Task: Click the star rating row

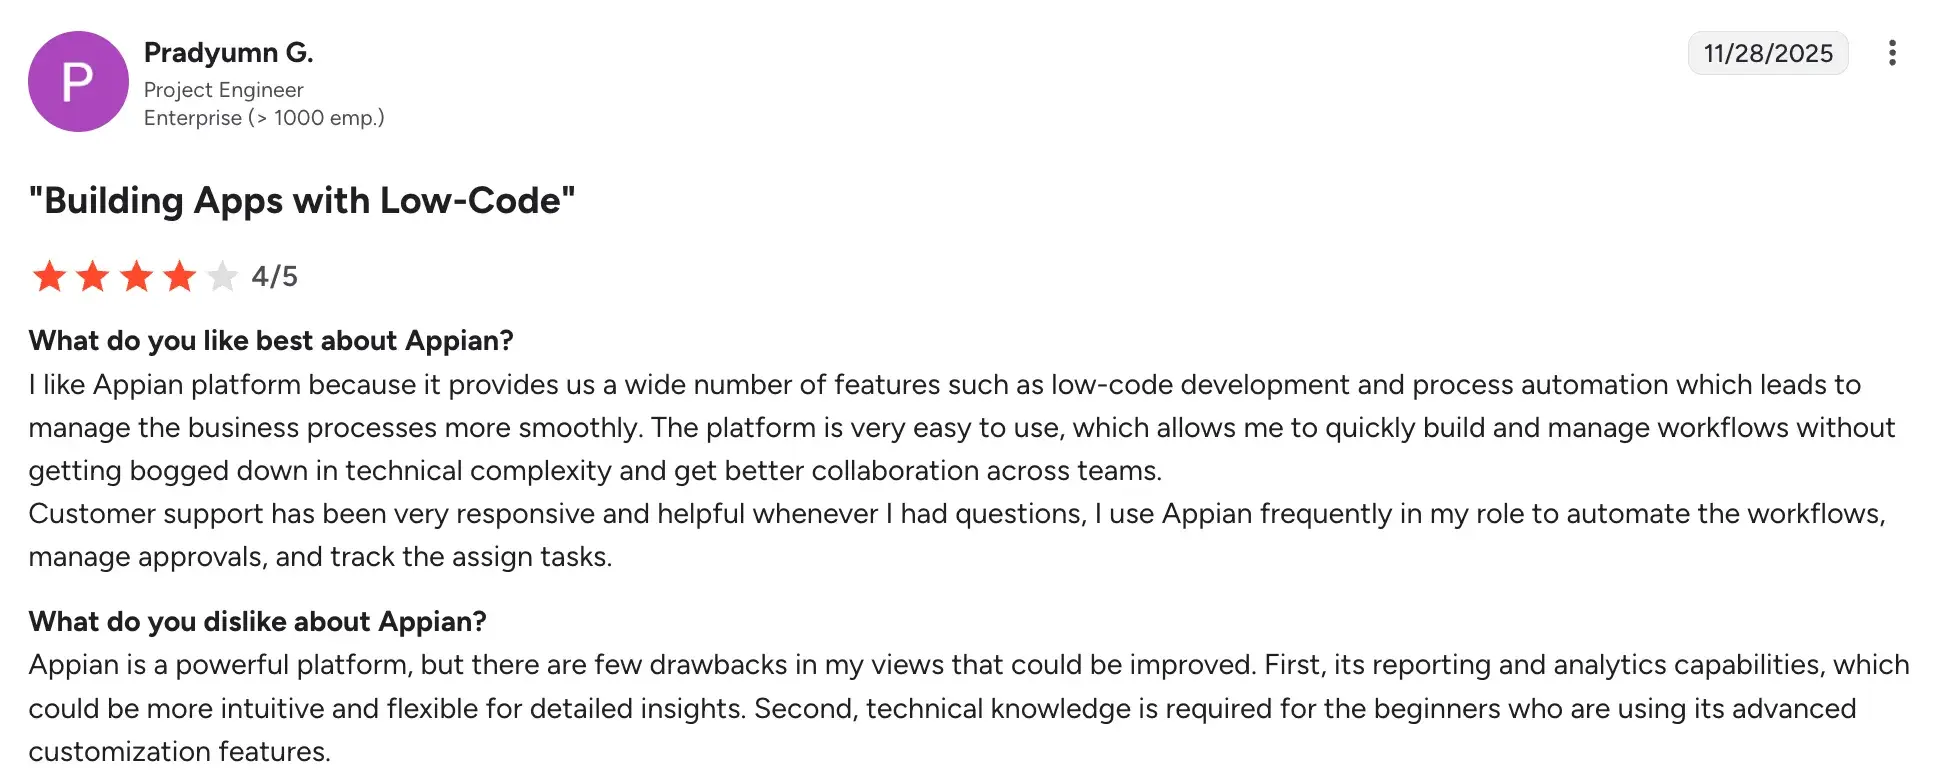Action: click(x=134, y=276)
